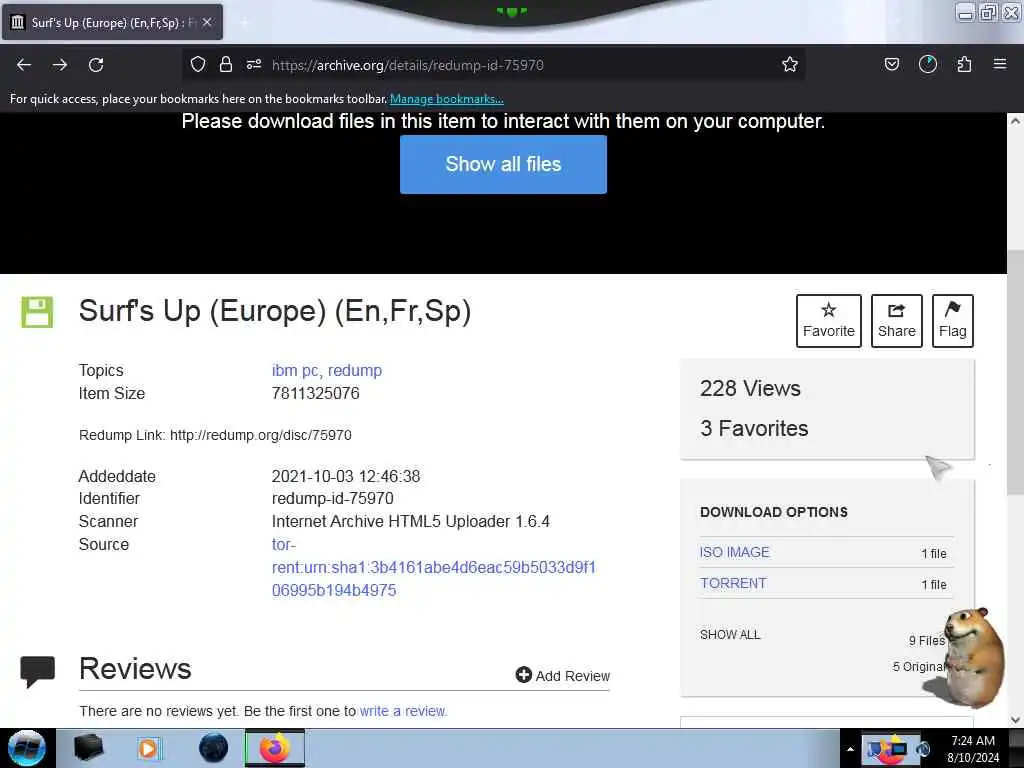Open the Manage bookmarks link
Viewport: 1024px width, 768px height.
click(447, 99)
